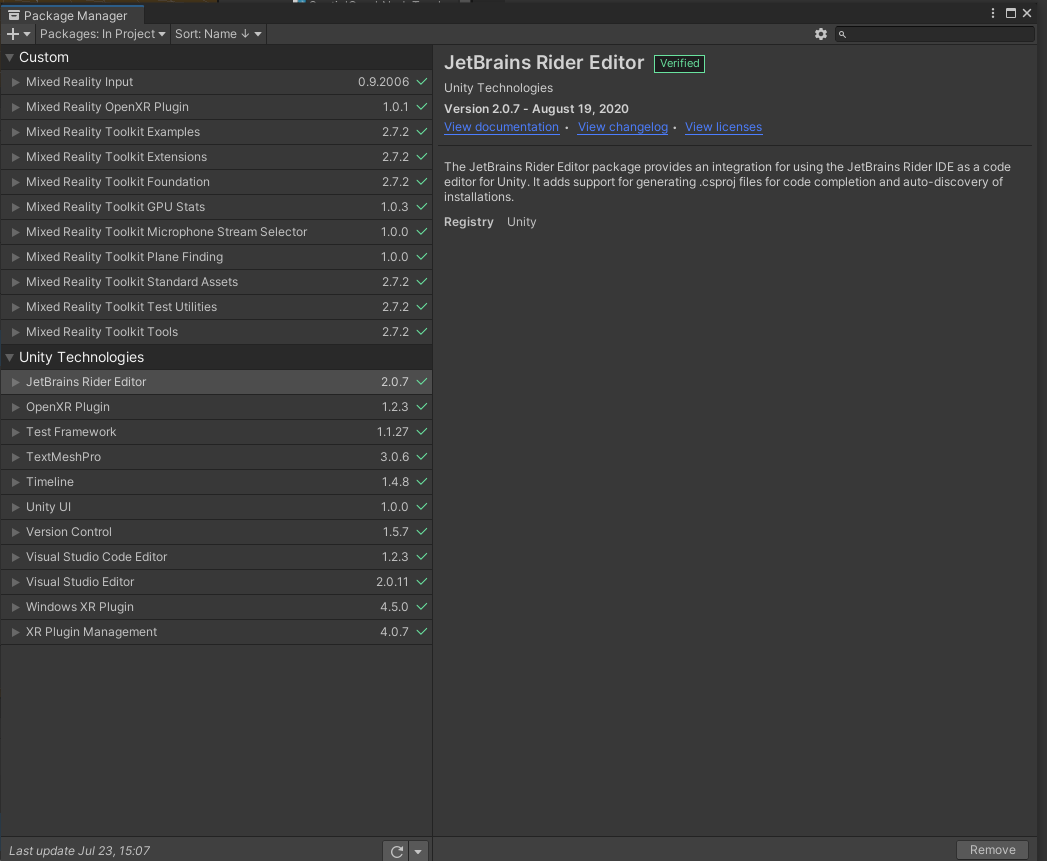The height and width of the screenshot is (861, 1047).
Task: Click the checkmark next to XR Plugin Management
Action: tap(420, 631)
